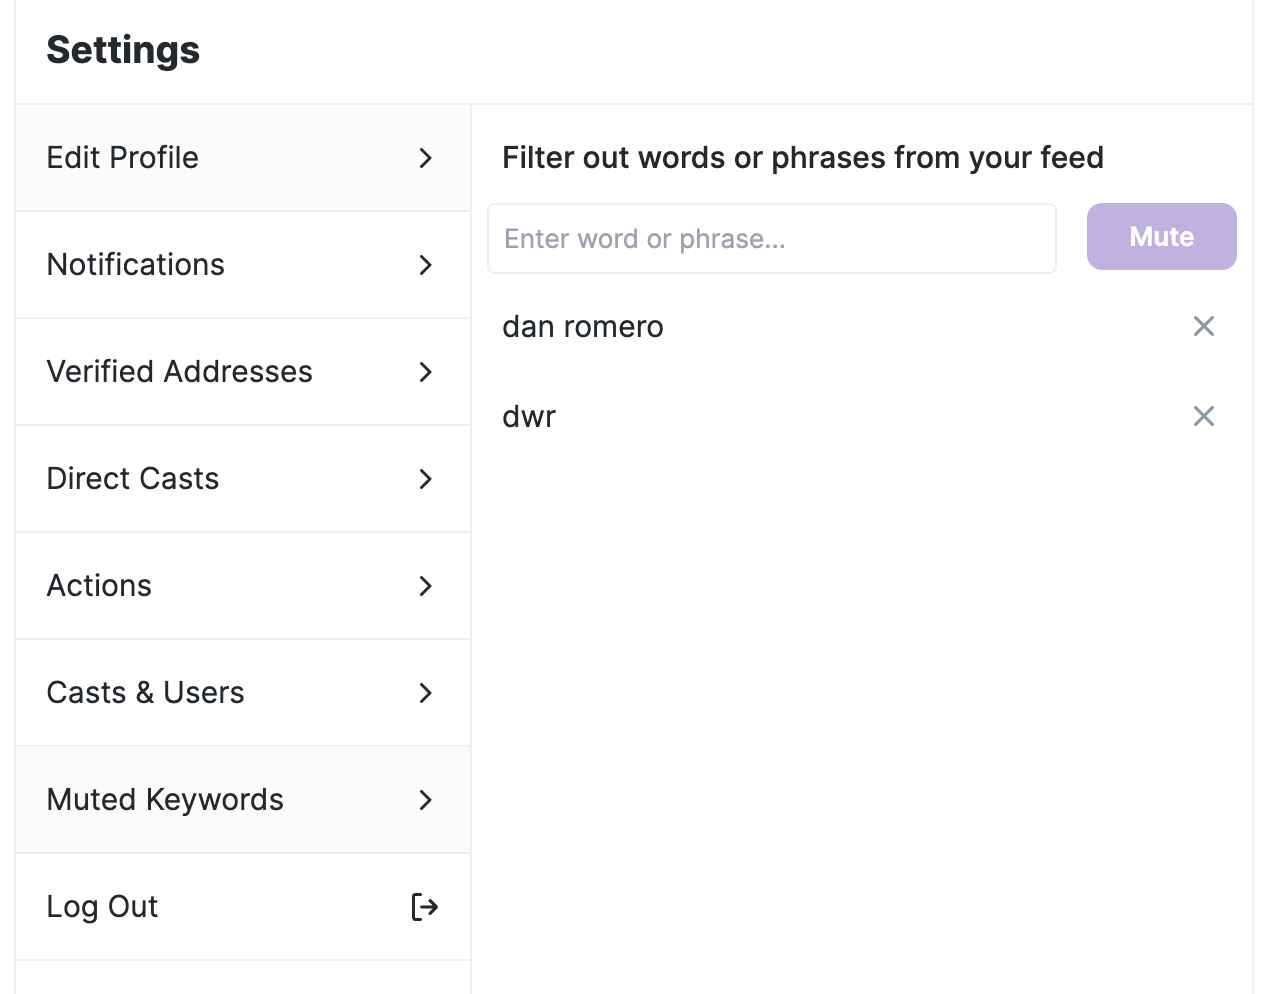Log Out of the account
1280x994 pixels.
point(103,907)
